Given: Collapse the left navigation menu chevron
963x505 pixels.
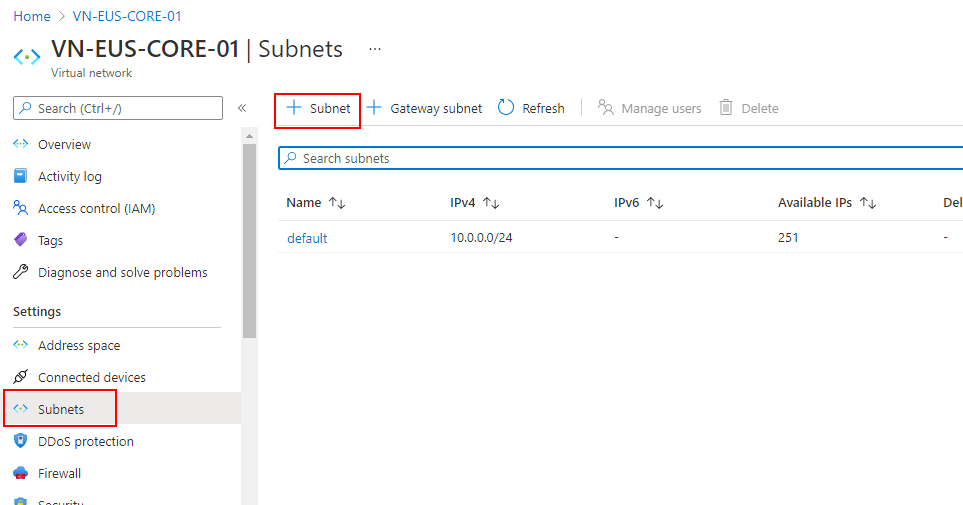Looking at the screenshot, I should pos(241,108).
